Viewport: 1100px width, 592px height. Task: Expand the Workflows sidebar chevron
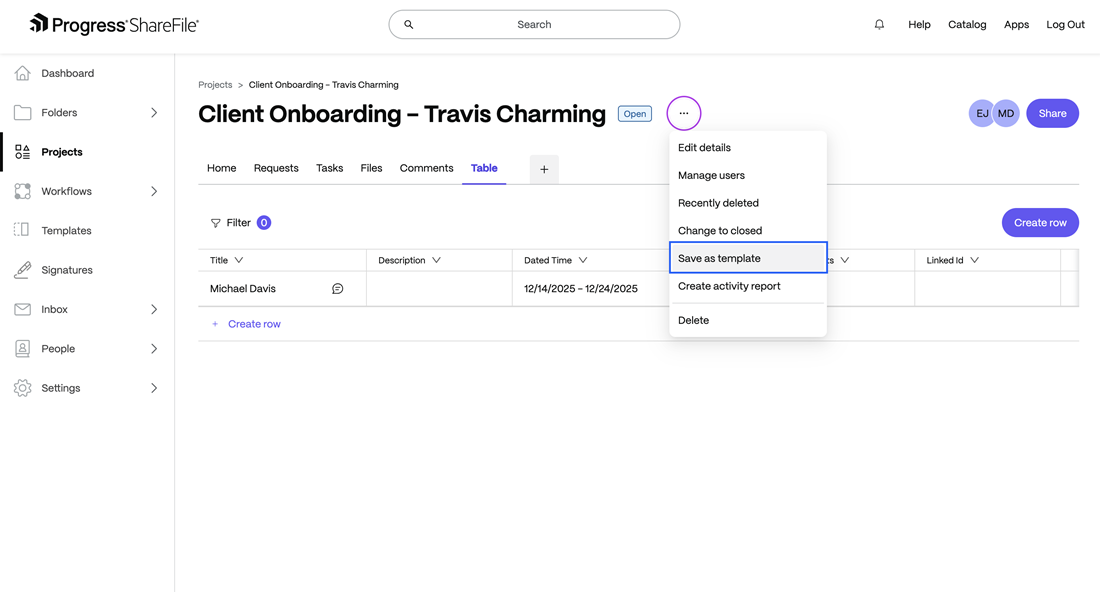tap(154, 192)
